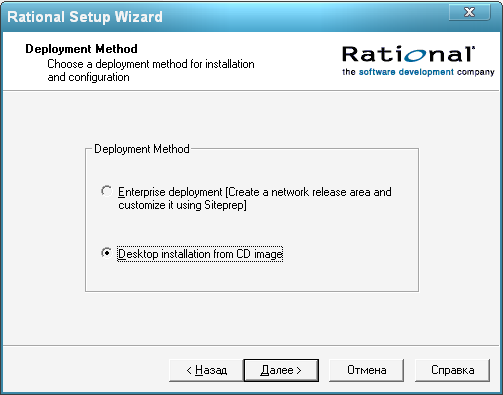Close the Rational Setup Wizard window
Image resolution: width=503 pixels, height=395 pixels.
(x=469, y=12)
